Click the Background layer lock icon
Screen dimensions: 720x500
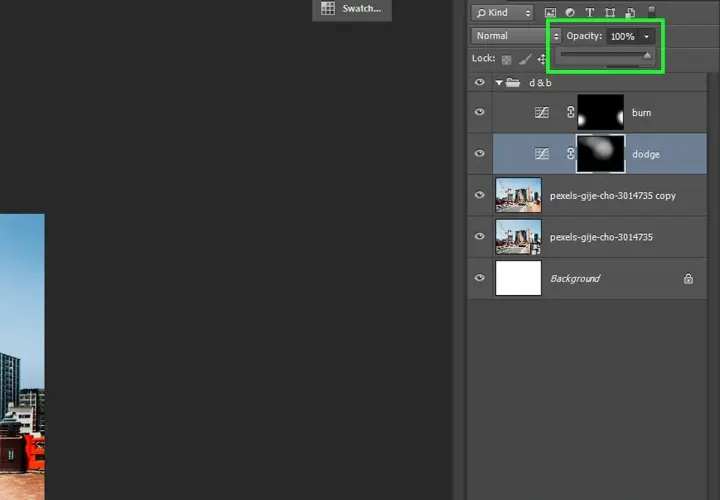(688, 278)
